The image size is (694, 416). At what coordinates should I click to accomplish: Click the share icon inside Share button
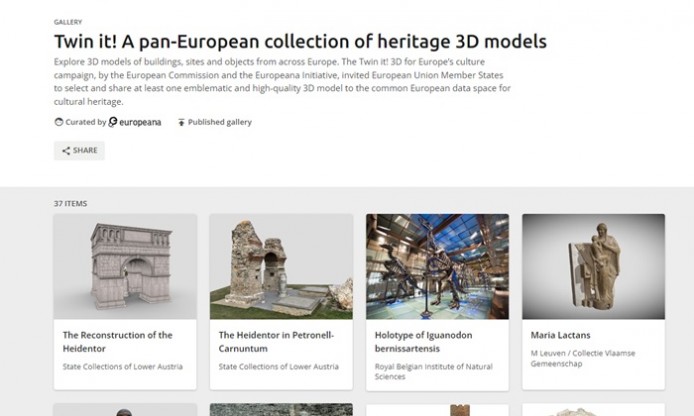click(66, 151)
